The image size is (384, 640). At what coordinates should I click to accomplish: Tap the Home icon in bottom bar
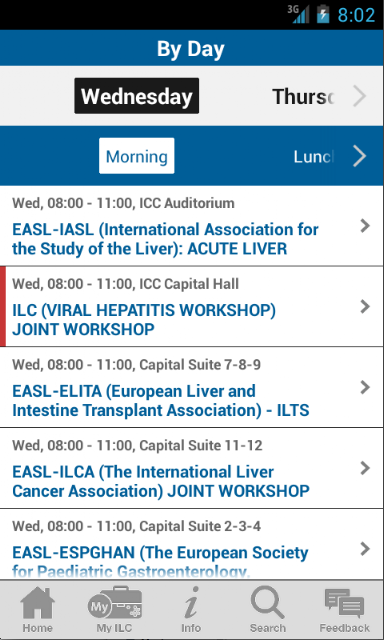click(37, 602)
